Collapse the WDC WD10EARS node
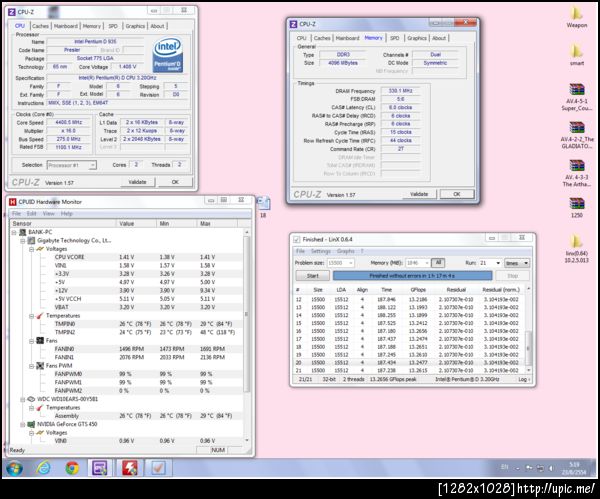This screenshot has height=499, width=600. (x=23, y=400)
